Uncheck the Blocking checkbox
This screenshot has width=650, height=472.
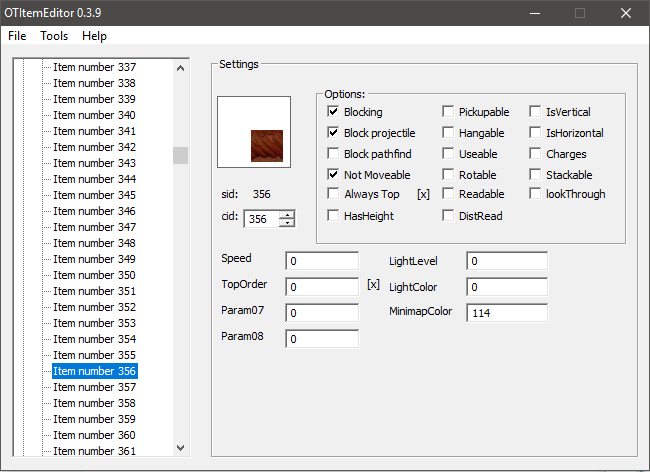click(333, 111)
